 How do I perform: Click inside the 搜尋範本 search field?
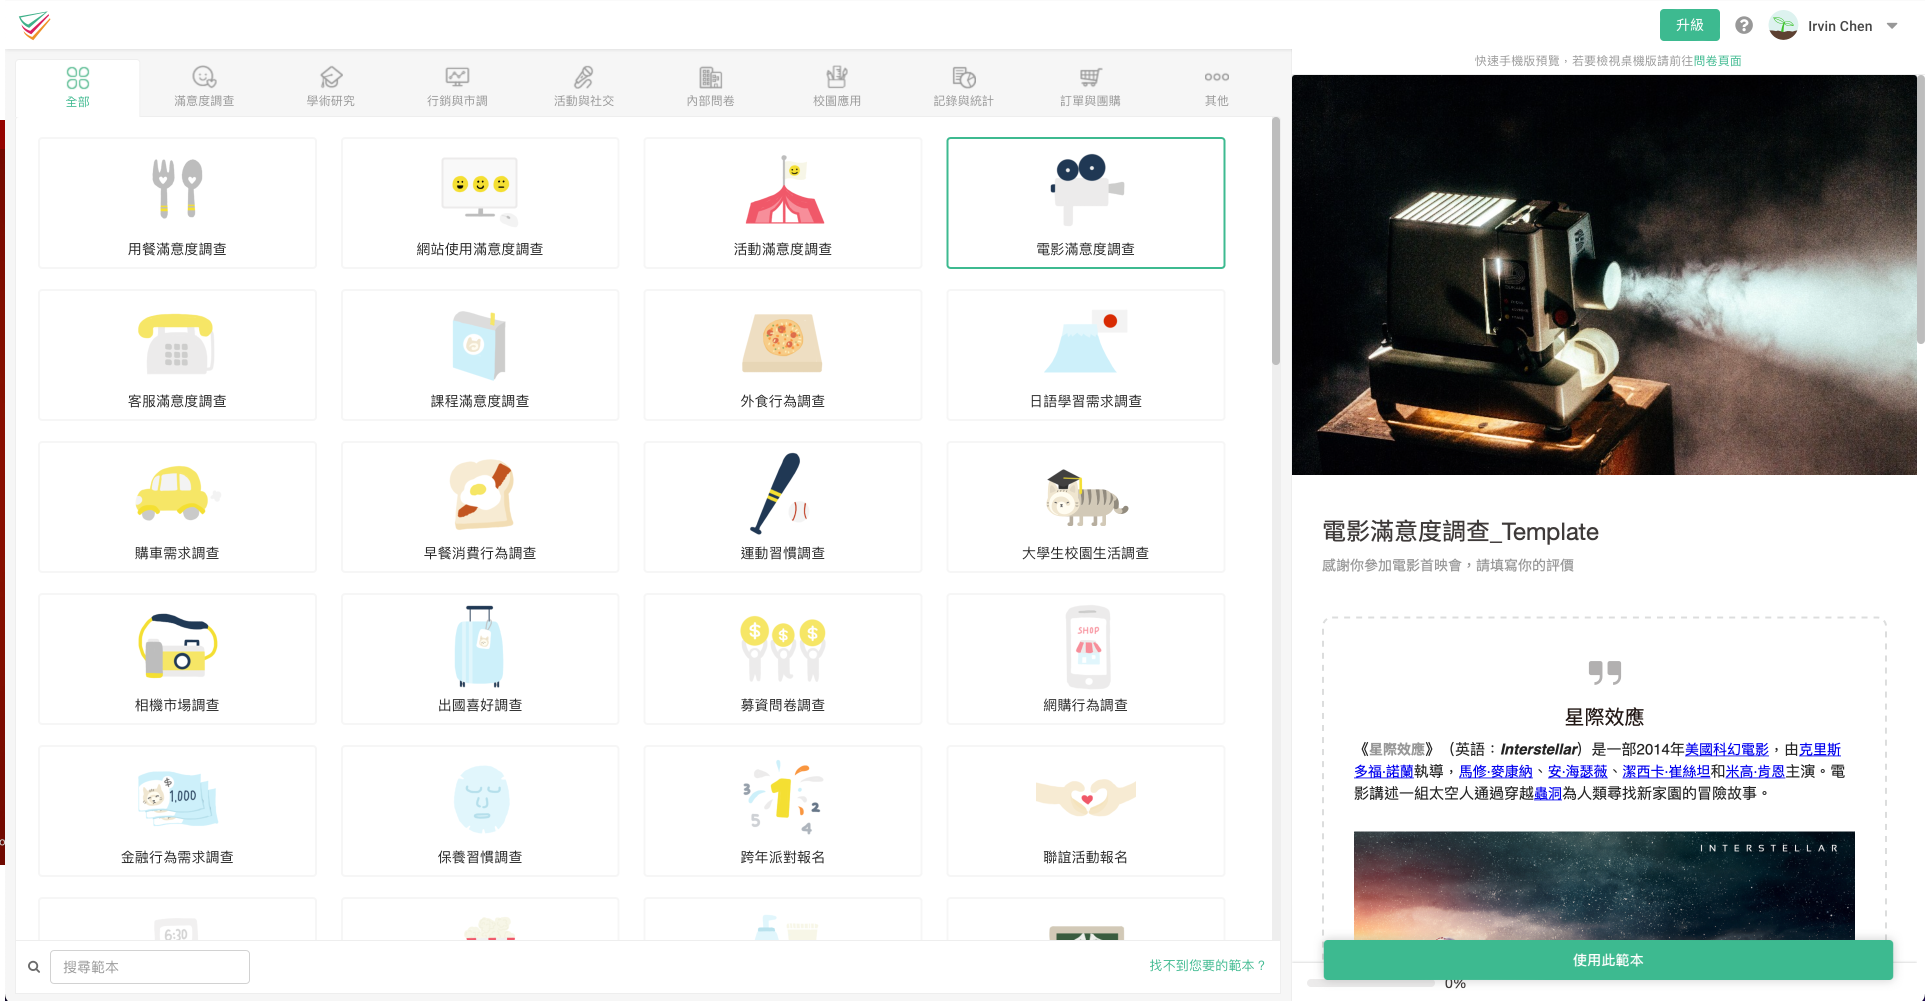148,966
